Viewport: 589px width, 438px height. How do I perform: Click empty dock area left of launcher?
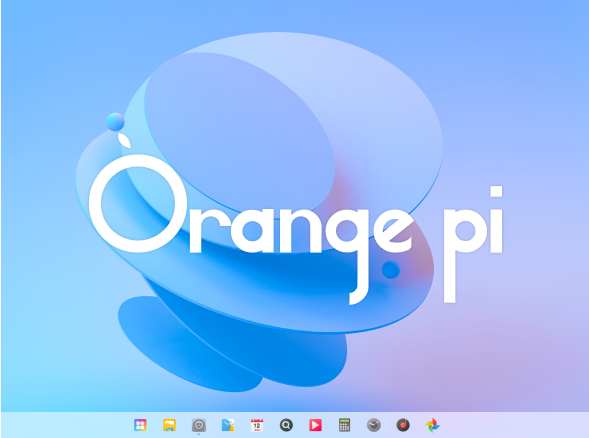point(66,425)
